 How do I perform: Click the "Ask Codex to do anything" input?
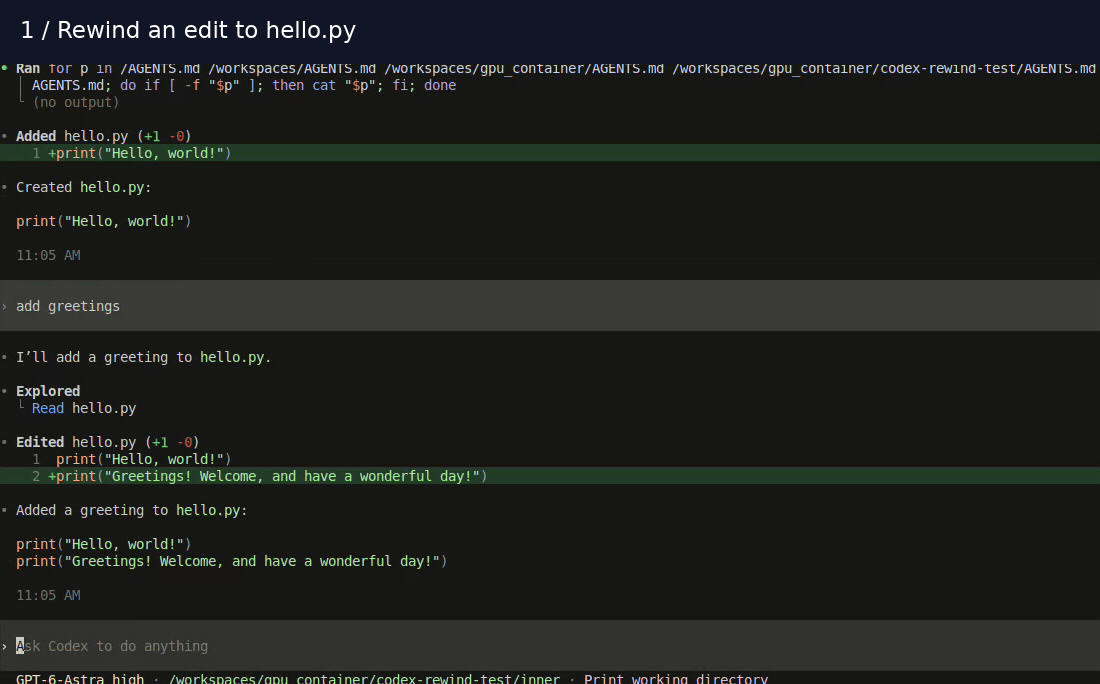click(x=550, y=645)
